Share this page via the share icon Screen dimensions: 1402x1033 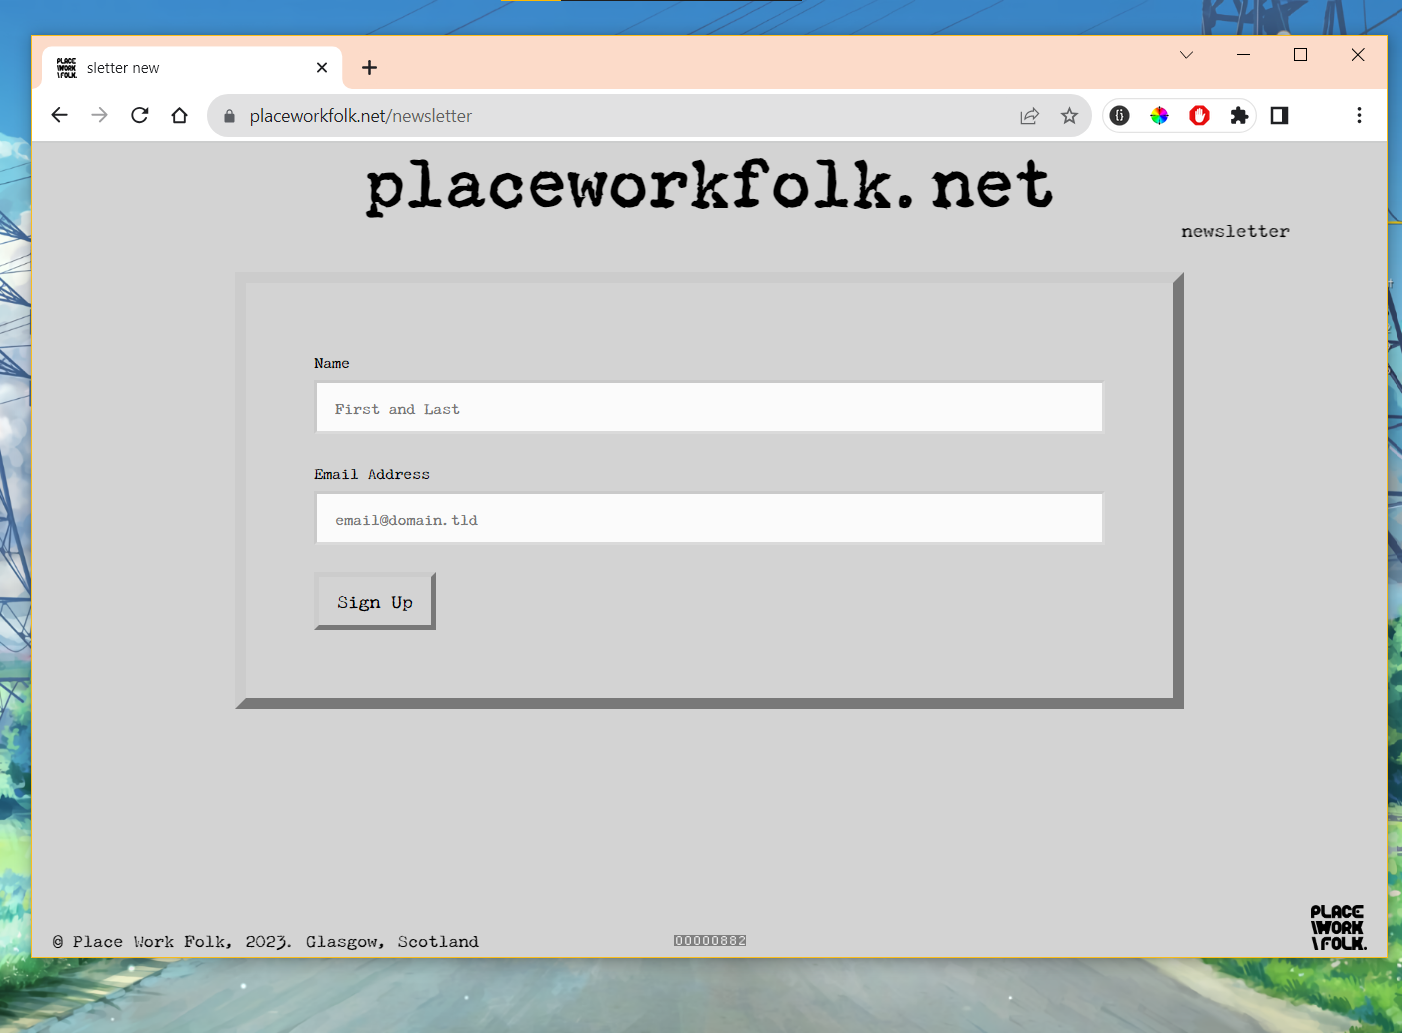coord(1029,116)
